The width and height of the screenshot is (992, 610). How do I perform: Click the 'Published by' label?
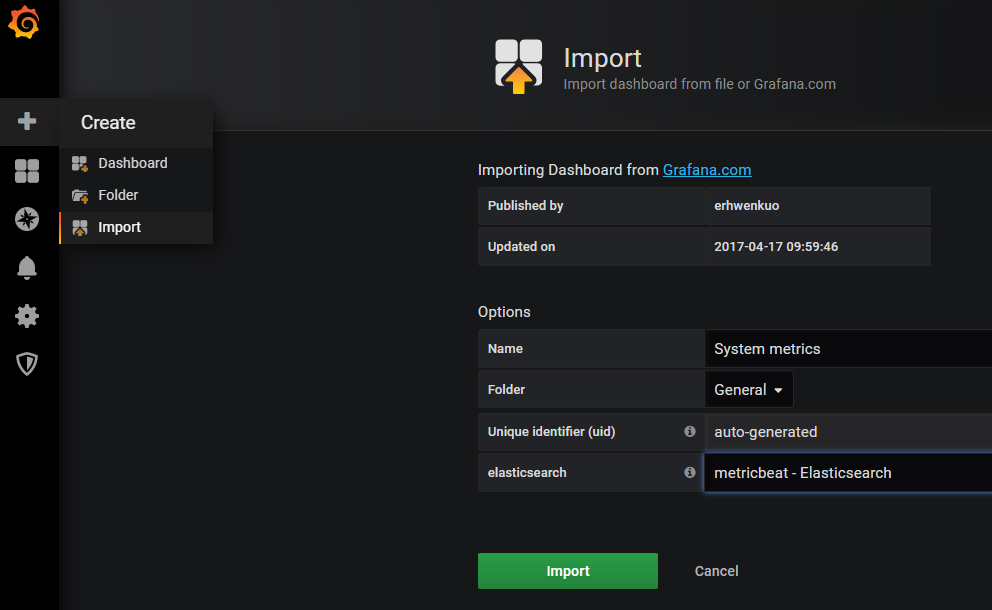[525, 206]
